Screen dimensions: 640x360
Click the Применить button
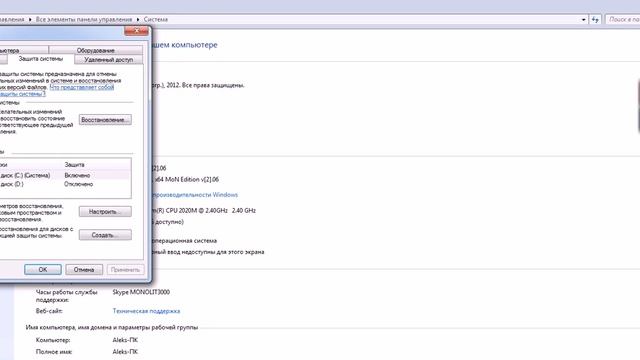[x=125, y=269]
